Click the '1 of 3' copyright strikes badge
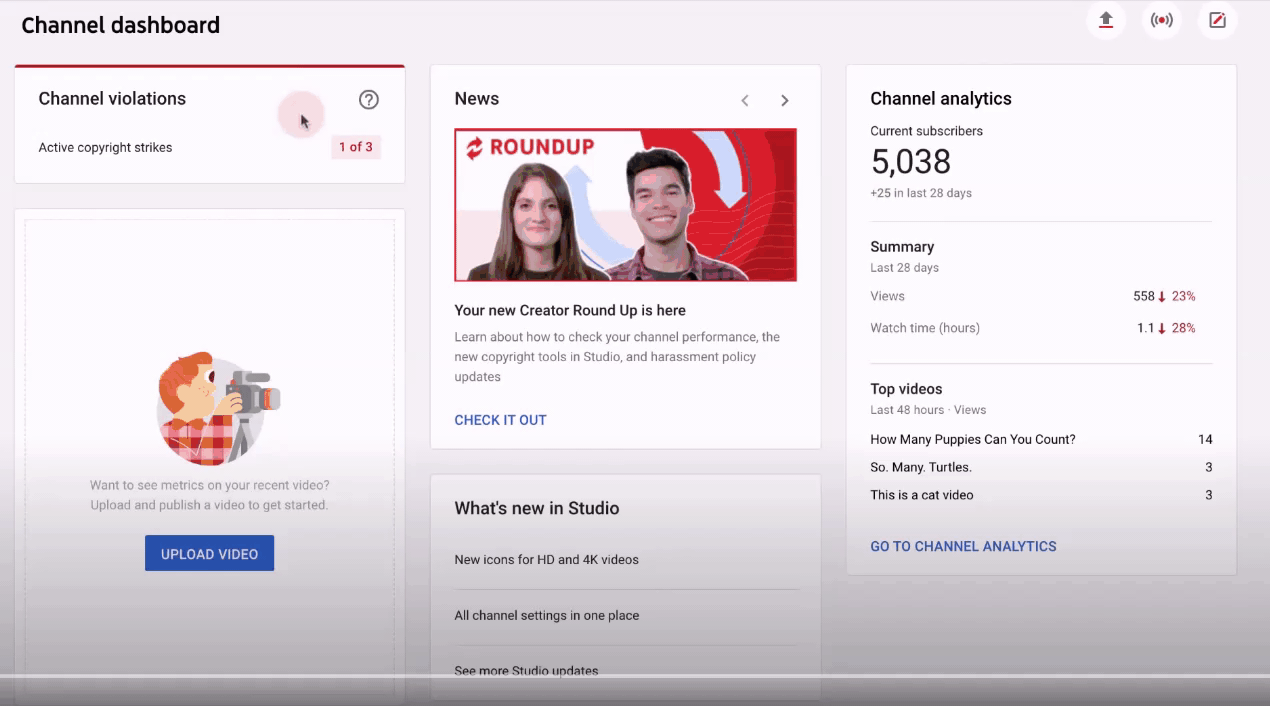The width and height of the screenshot is (1270, 706). point(355,147)
